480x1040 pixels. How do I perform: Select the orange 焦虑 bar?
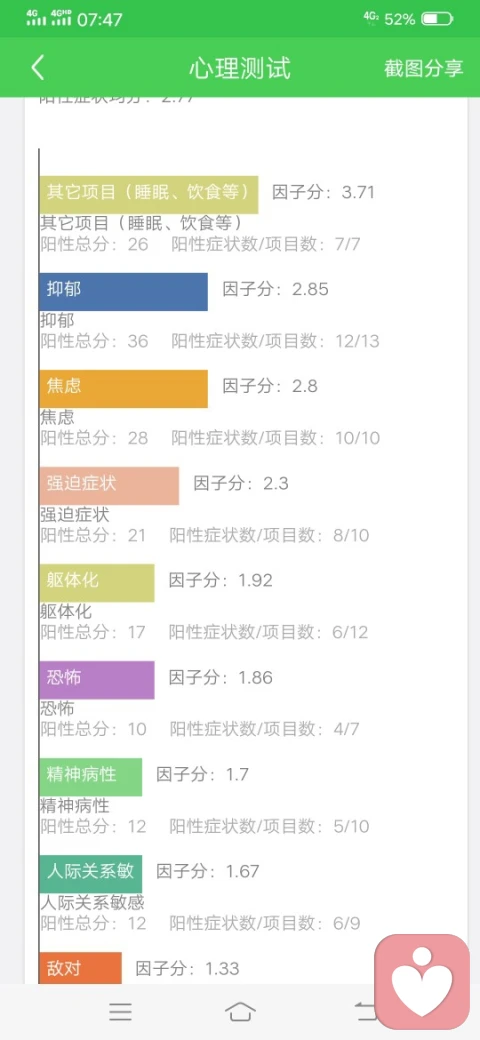click(123, 389)
